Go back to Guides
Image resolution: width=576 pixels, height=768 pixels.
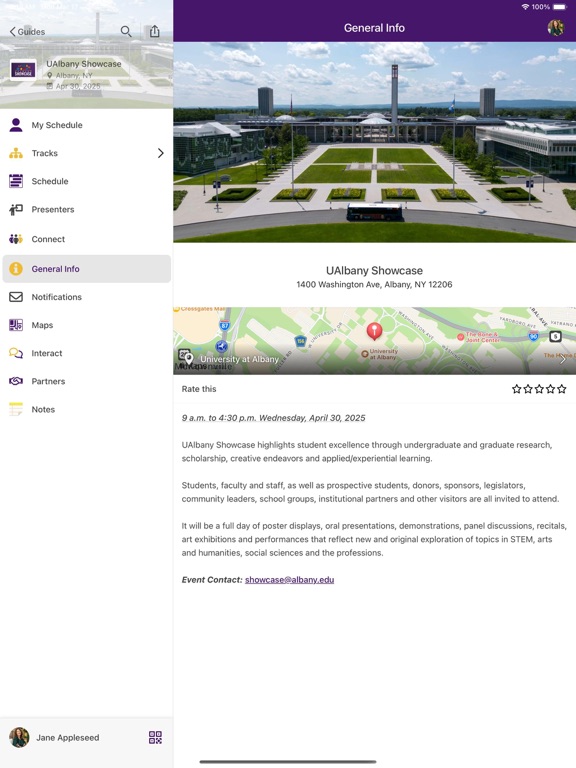click(x=27, y=31)
